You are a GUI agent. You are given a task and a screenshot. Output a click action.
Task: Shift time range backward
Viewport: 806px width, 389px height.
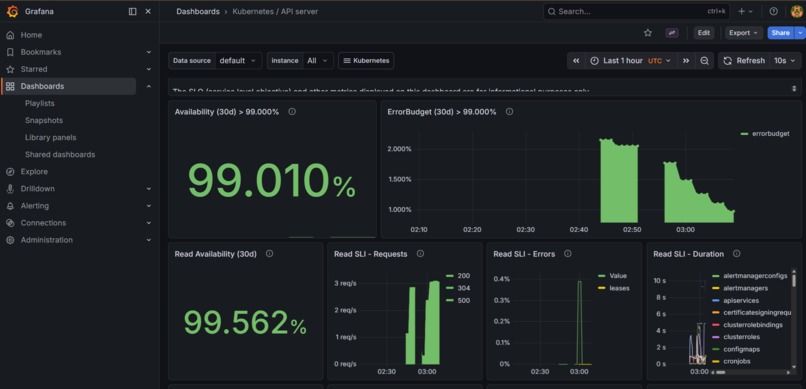click(x=576, y=61)
